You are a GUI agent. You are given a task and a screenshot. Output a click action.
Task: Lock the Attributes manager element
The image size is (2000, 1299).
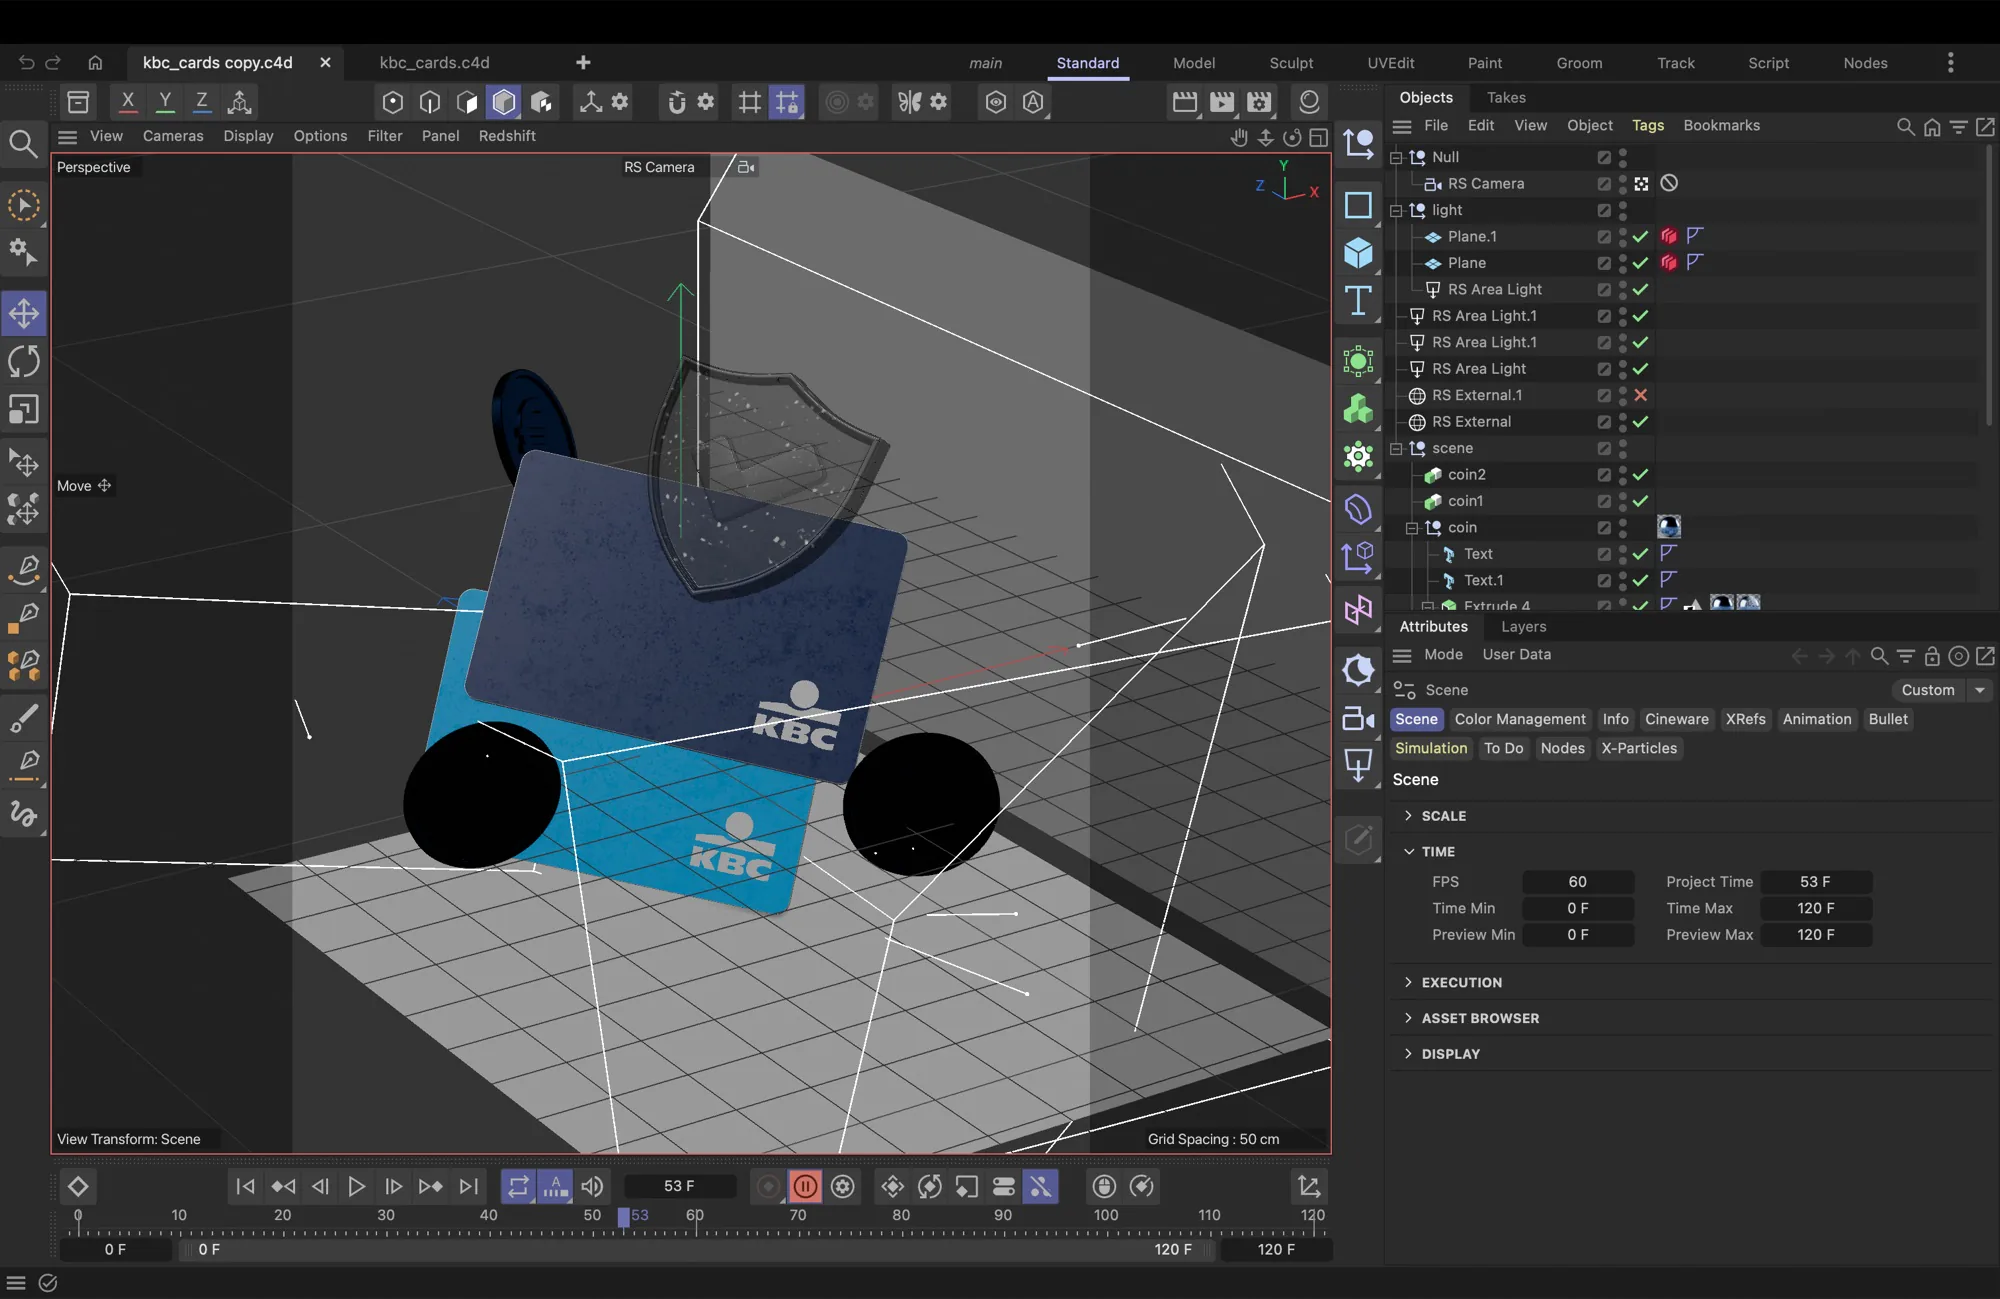click(x=1932, y=656)
